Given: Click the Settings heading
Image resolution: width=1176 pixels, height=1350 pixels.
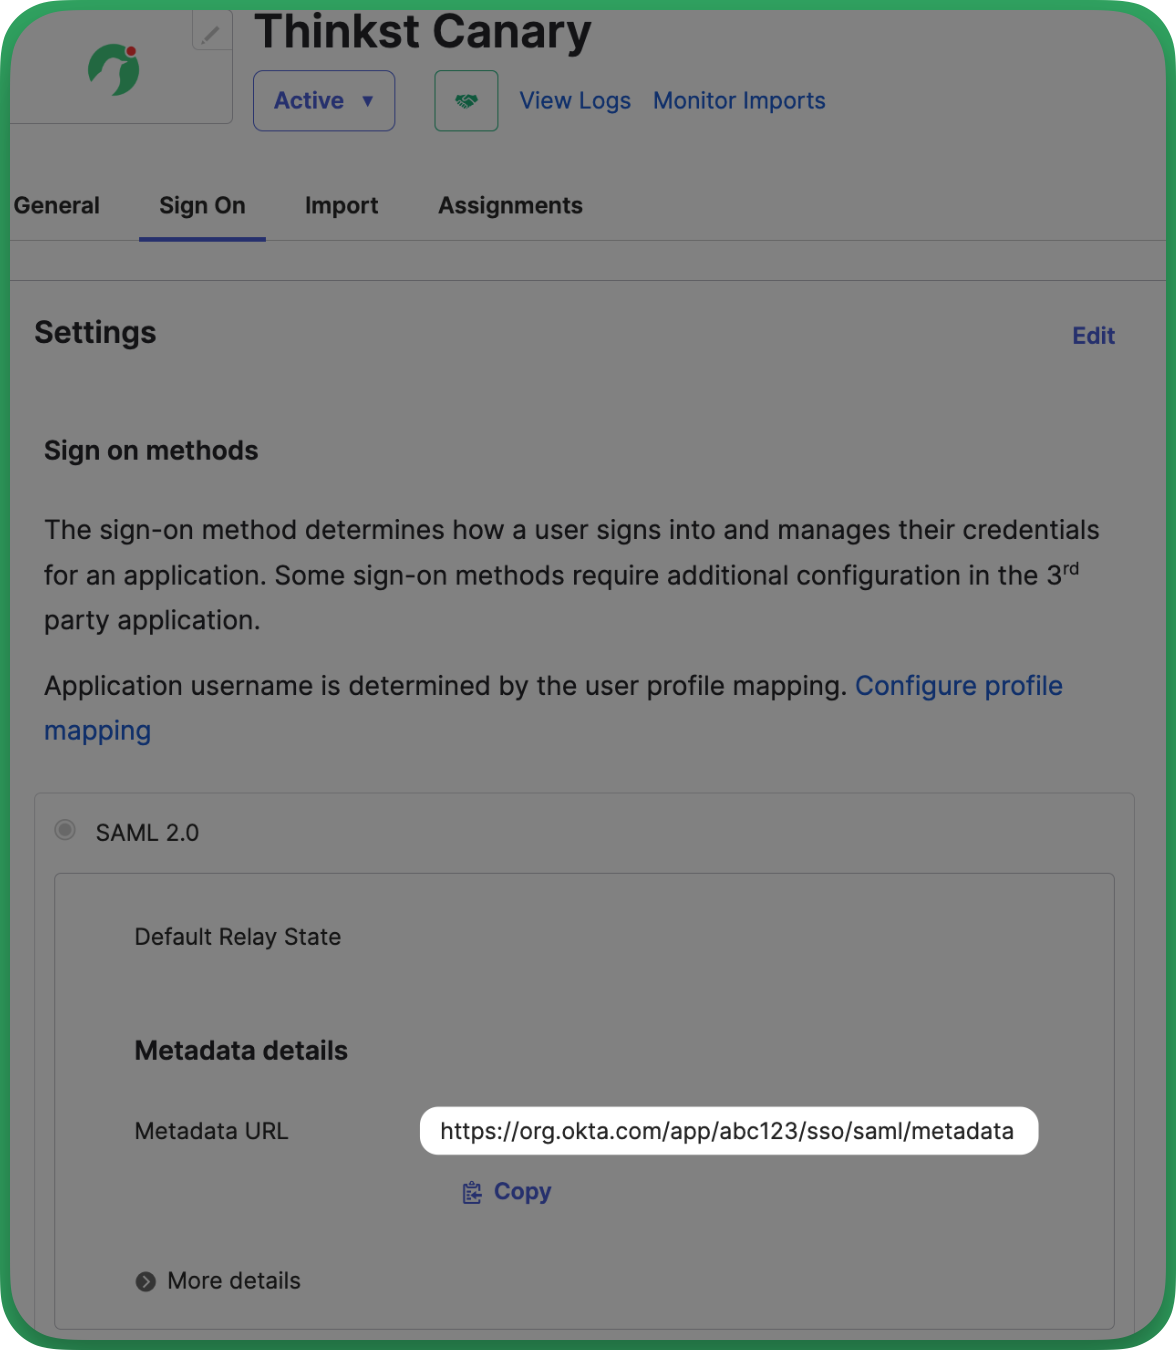Looking at the screenshot, I should 95,333.
